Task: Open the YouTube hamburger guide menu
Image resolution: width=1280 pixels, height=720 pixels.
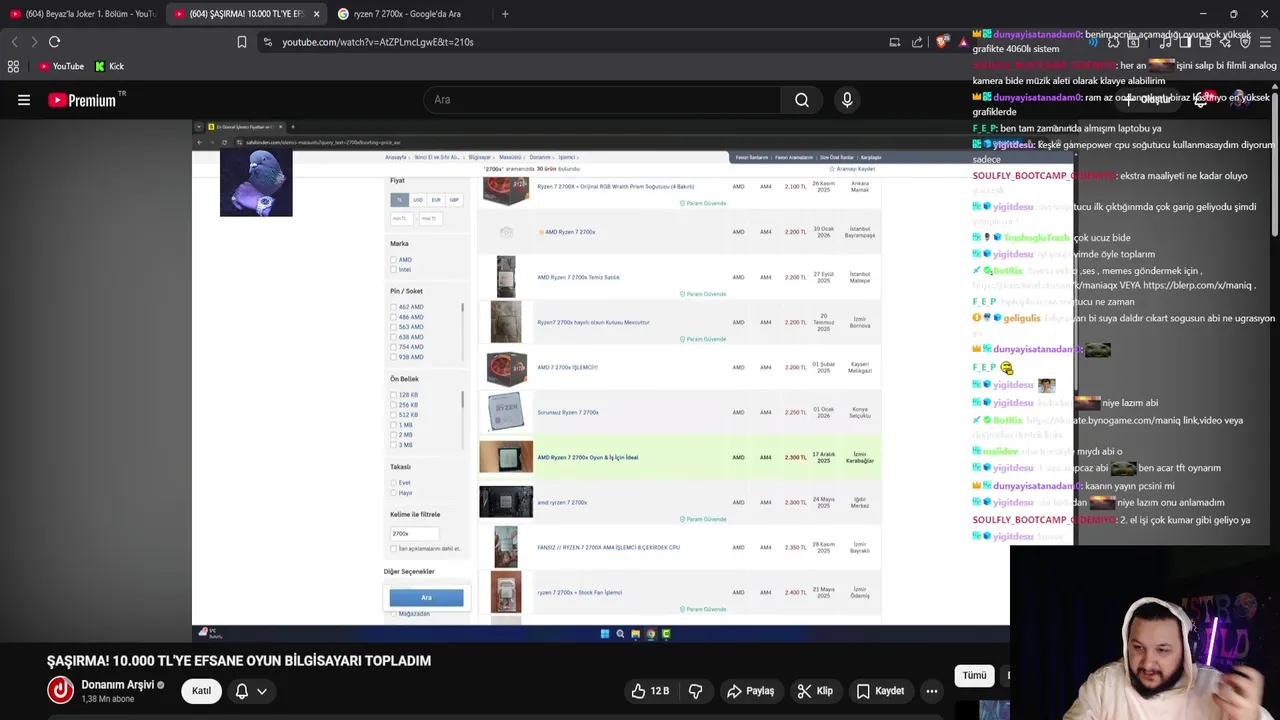Action: pos(24,100)
